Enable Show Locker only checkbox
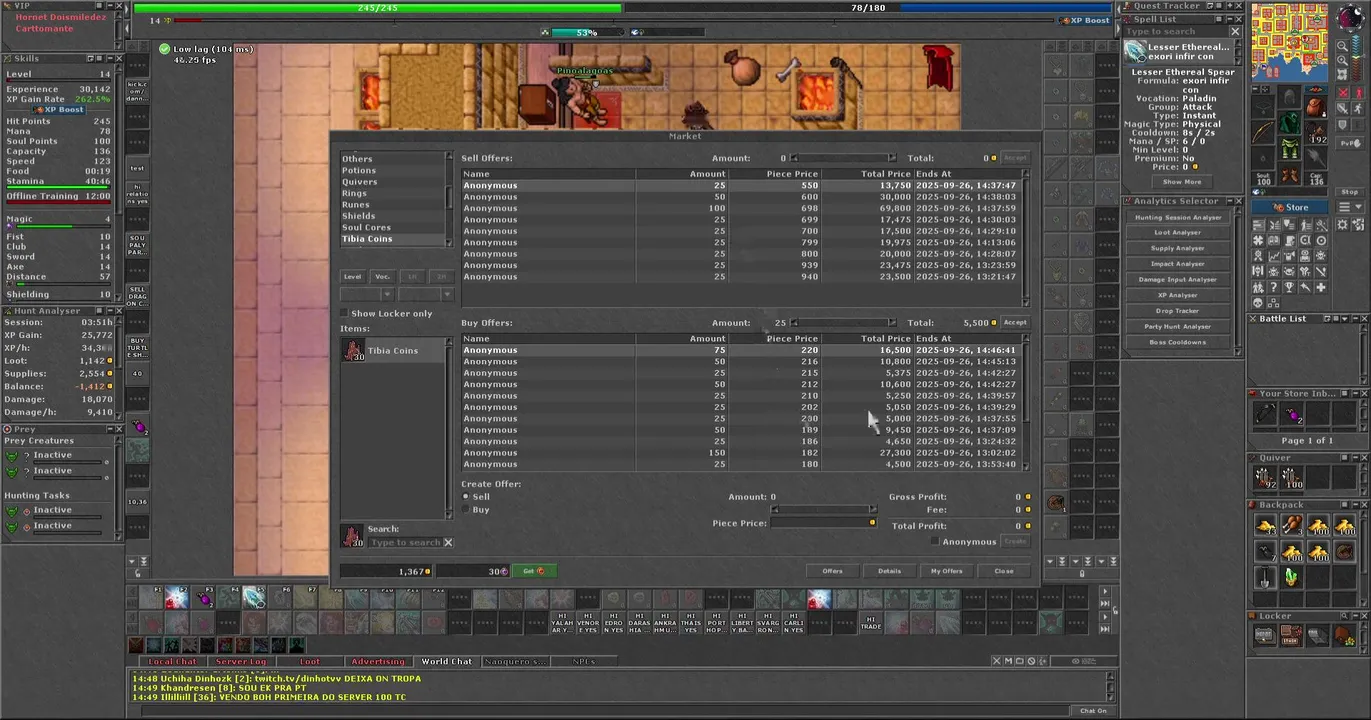This screenshot has width=1371, height=720. pyautogui.click(x=345, y=313)
